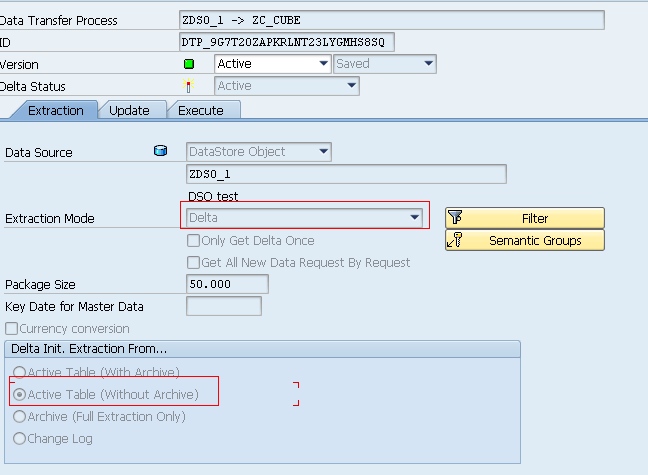648x475 pixels.
Task: Open the Extraction Mode Delta dropdown
Action: tap(305, 217)
